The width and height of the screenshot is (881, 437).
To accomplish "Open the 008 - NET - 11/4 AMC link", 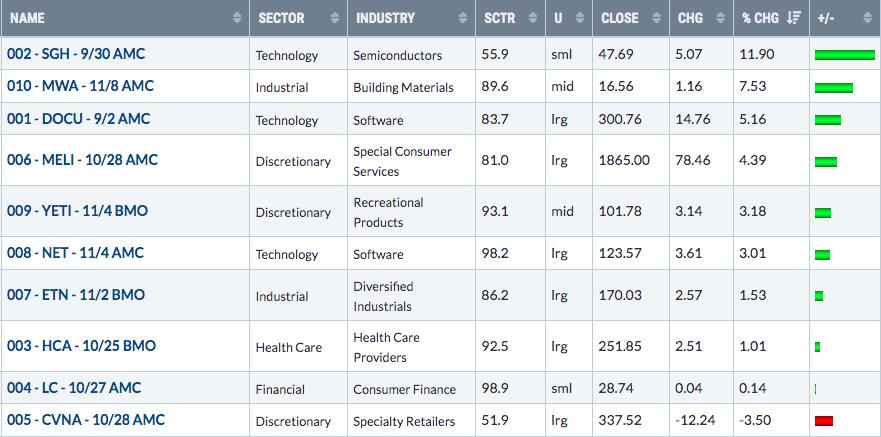I will click(75, 253).
